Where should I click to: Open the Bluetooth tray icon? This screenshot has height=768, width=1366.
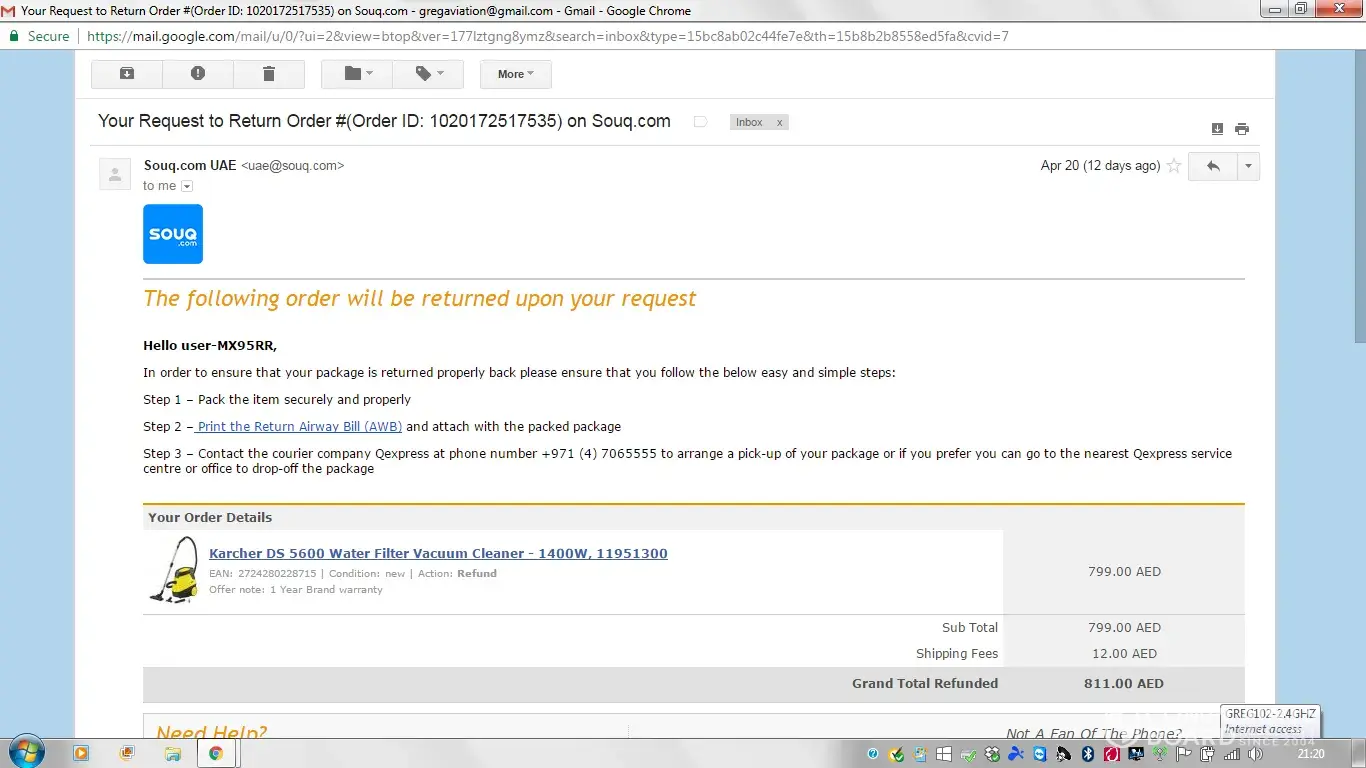click(x=1088, y=754)
